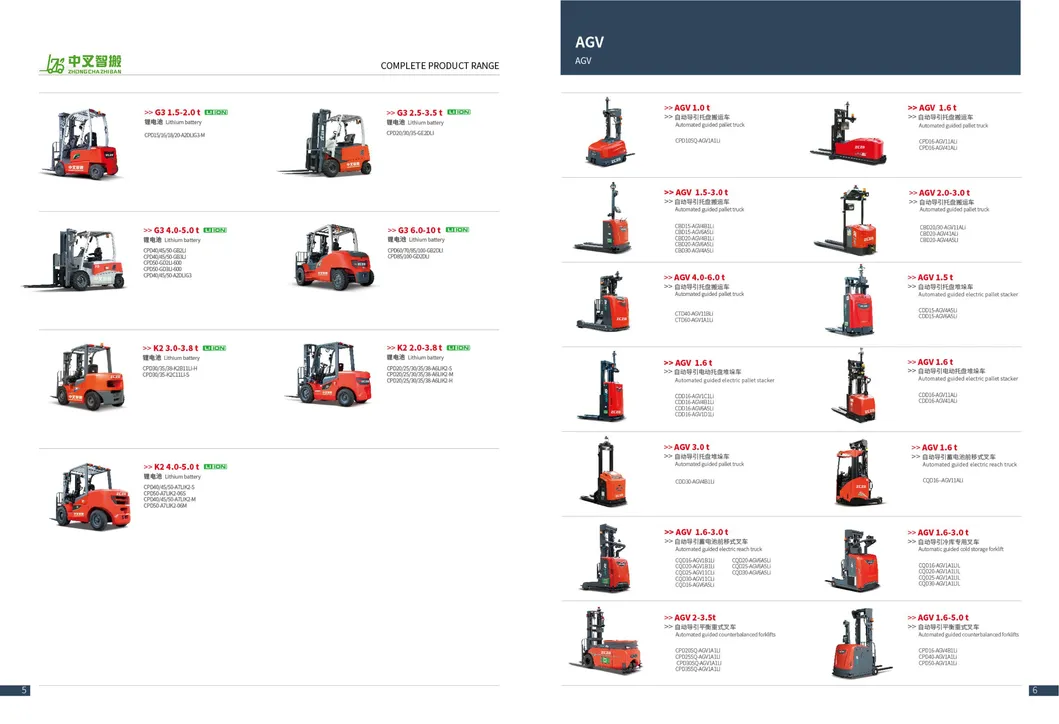This screenshot has width=1059, height=724.
Task: Expand the chevron before AGV 1.0 t heading
Action: point(666,107)
